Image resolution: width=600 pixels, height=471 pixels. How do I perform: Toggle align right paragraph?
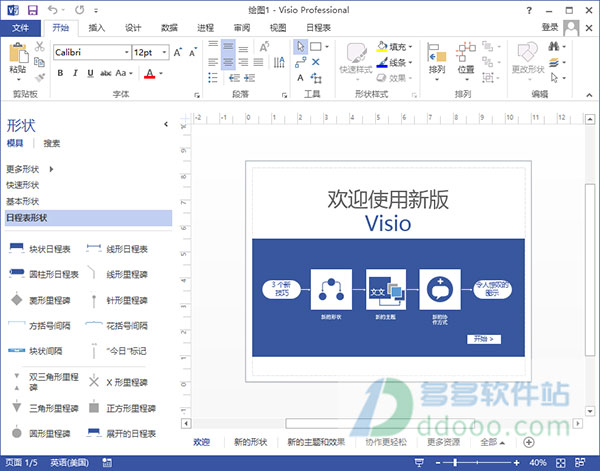pyautogui.click(x=243, y=62)
